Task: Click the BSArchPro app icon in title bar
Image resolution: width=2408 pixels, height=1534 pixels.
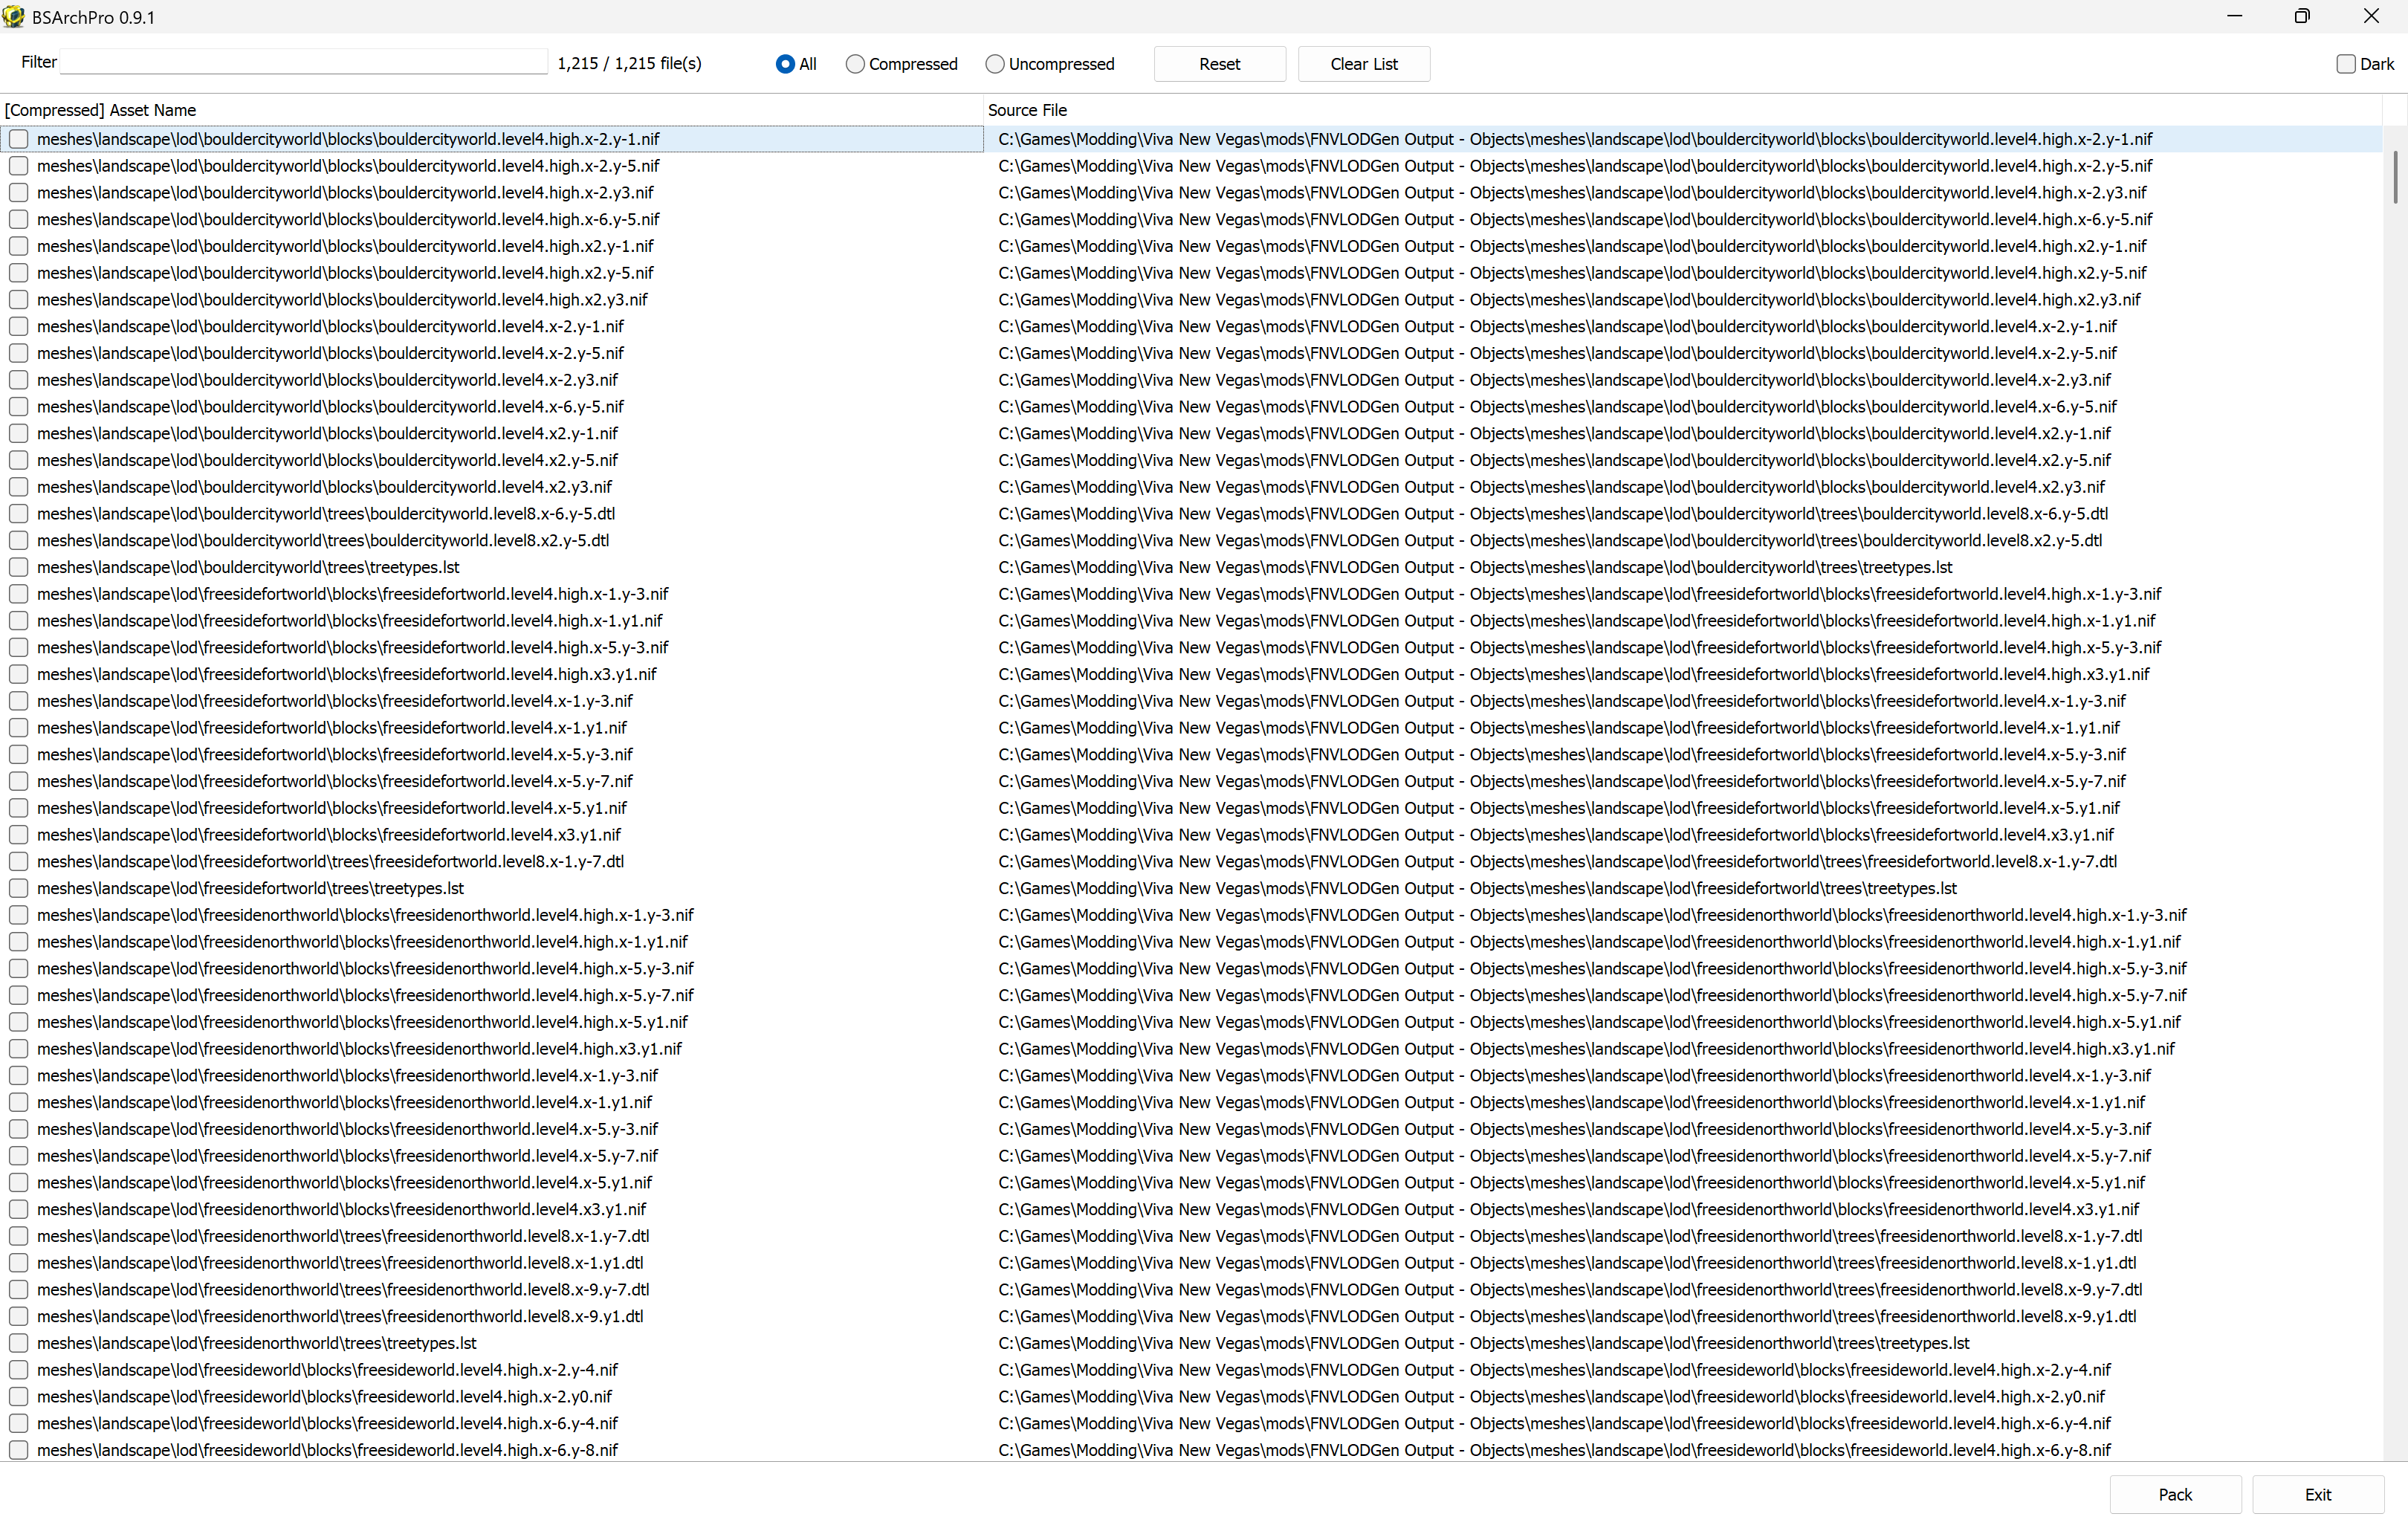Action: (14, 17)
